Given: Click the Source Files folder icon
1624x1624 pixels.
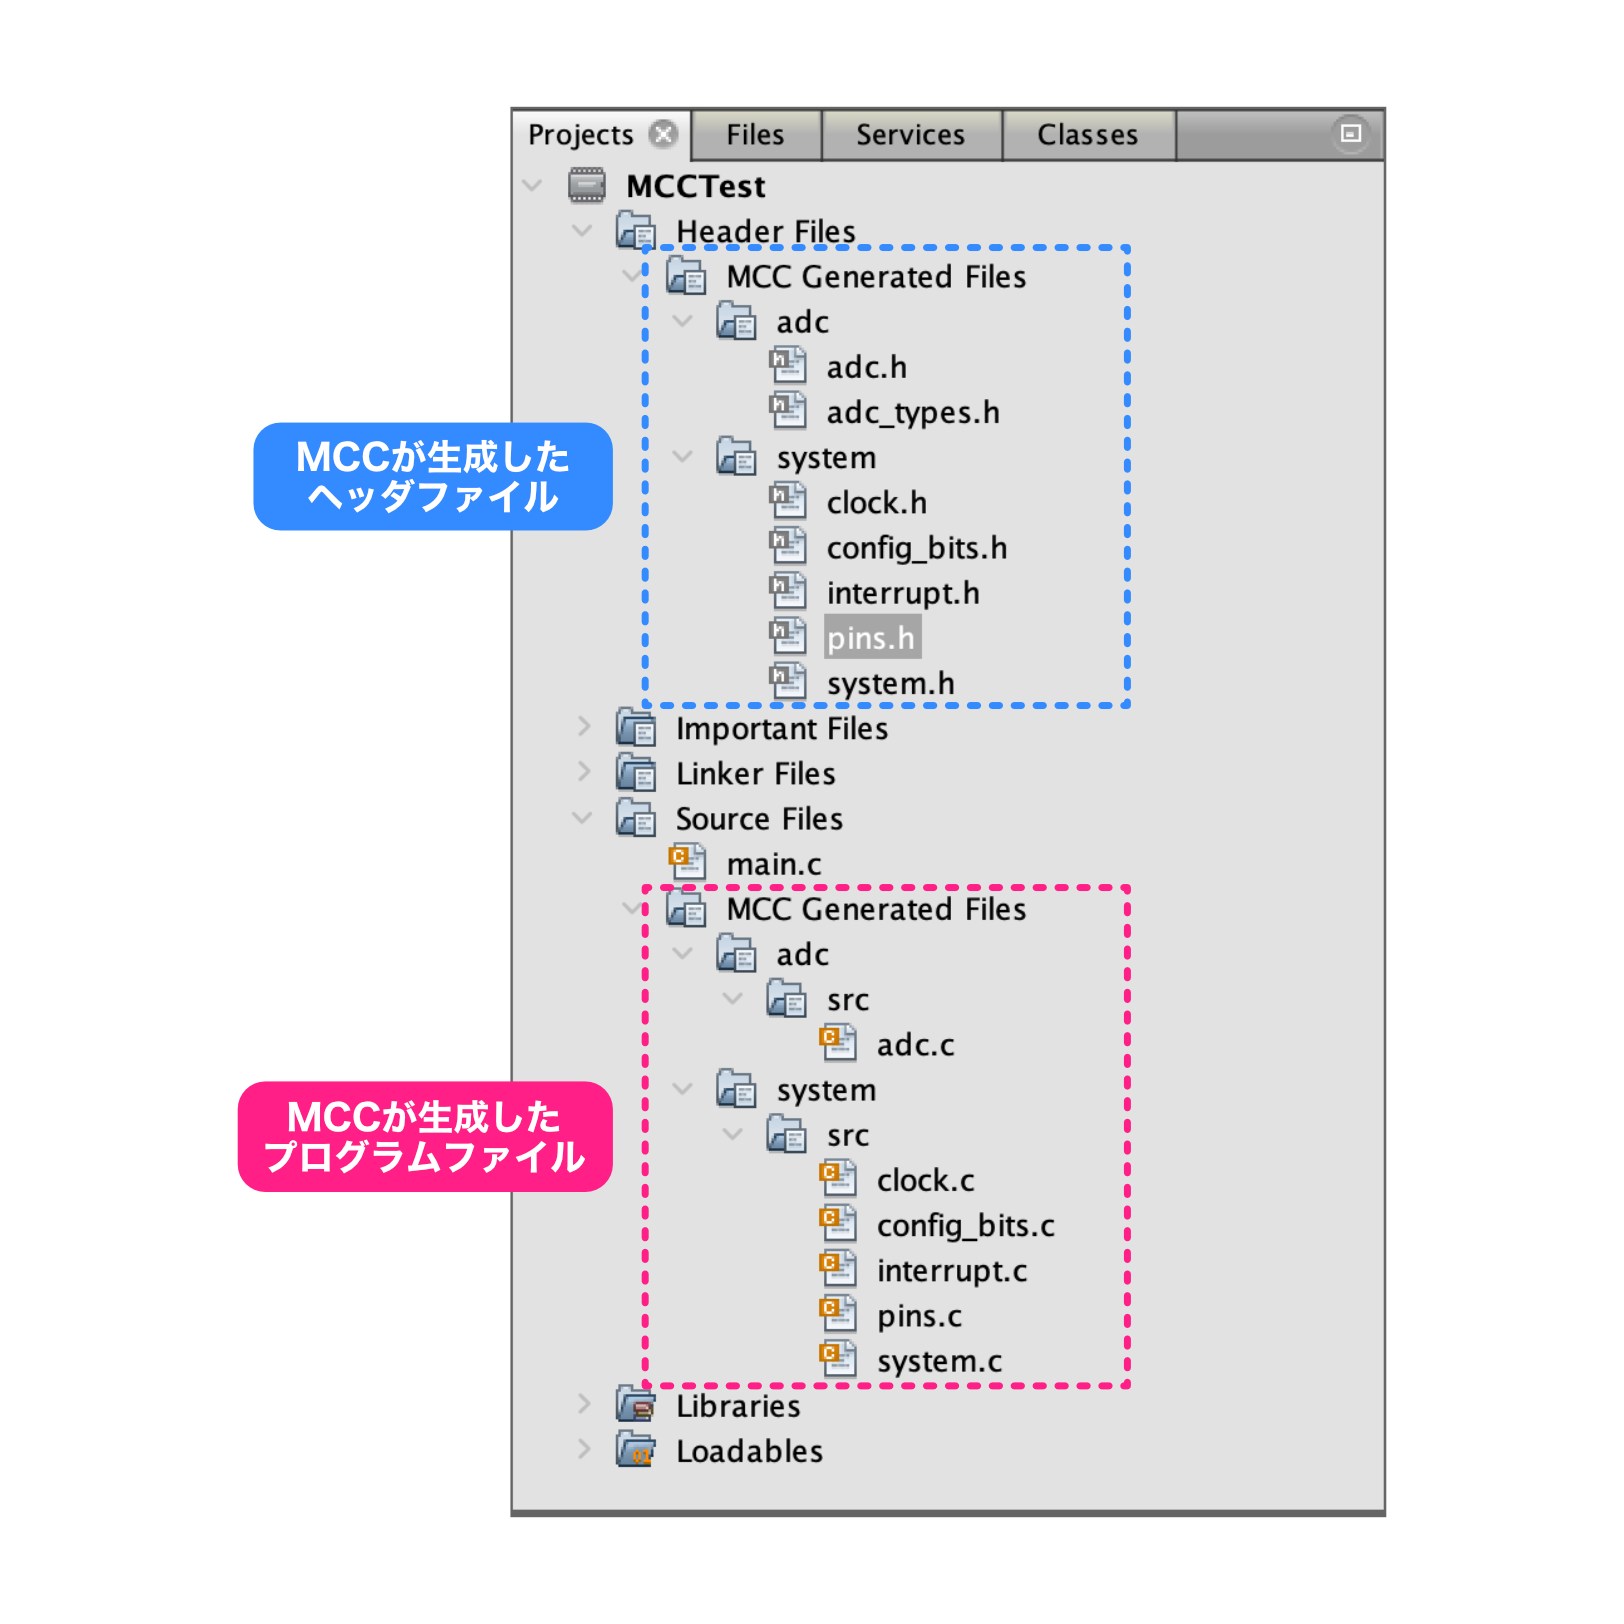Looking at the screenshot, I should coord(636,817).
